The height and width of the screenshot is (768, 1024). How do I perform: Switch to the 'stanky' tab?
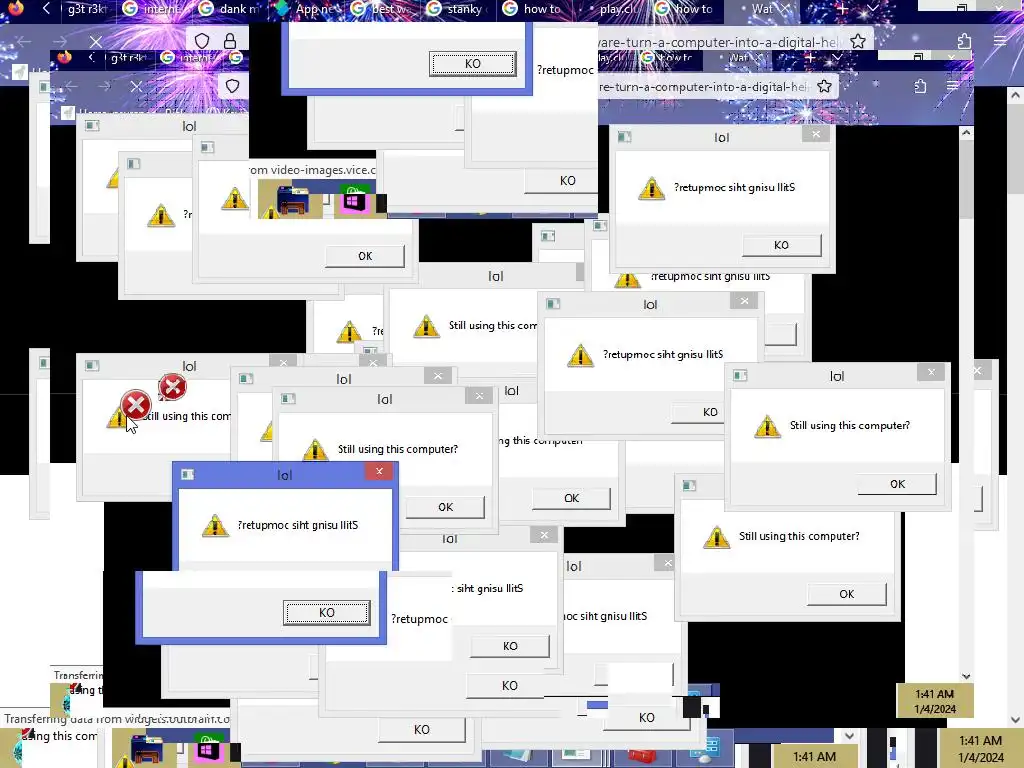pyautogui.click(x=457, y=9)
